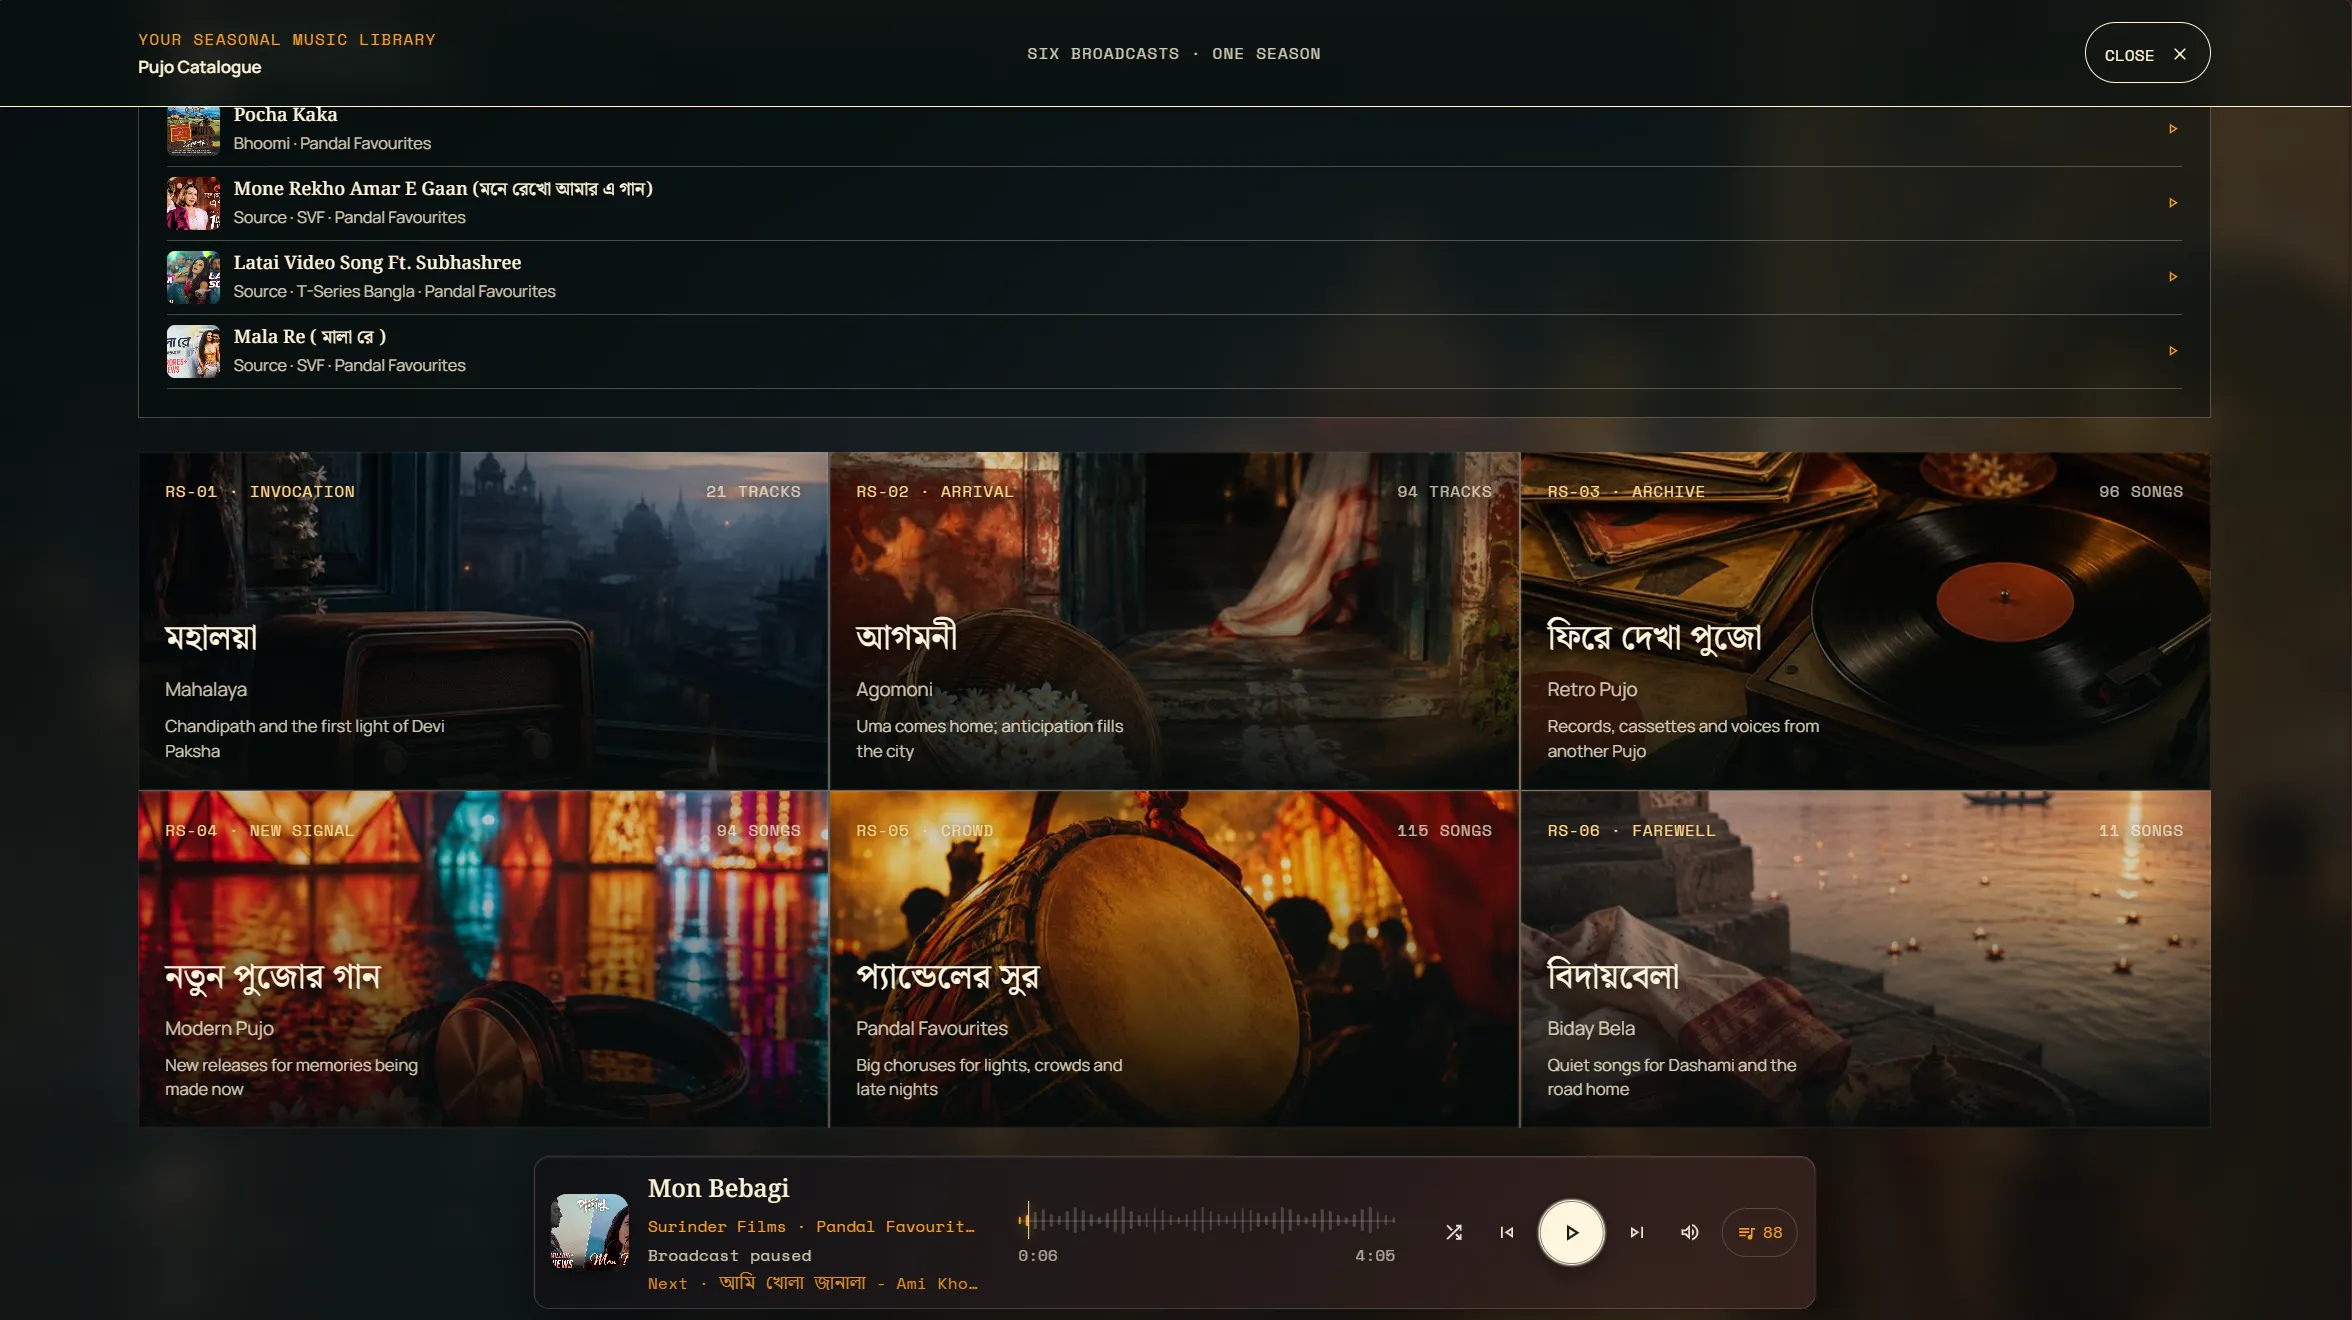Skip to next track
Screen dimensions: 2352x1320
click(x=1636, y=1232)
